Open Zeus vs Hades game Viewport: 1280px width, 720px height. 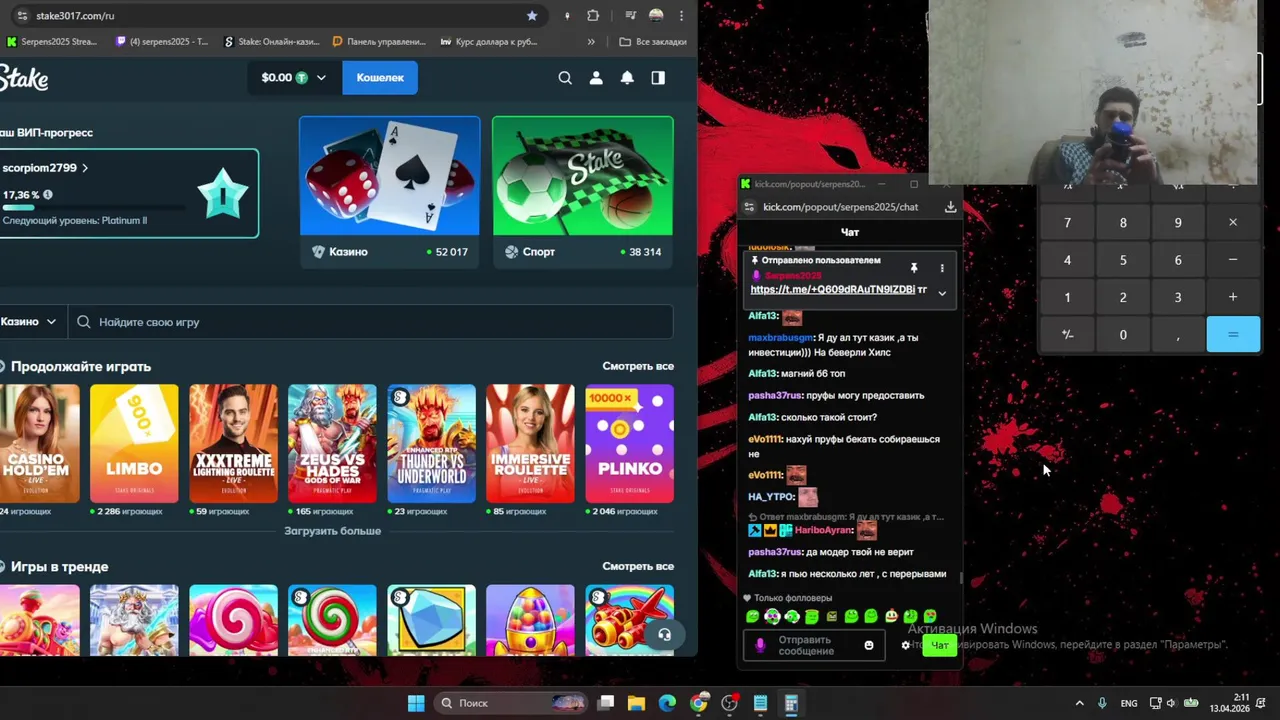tap(332, 443)
